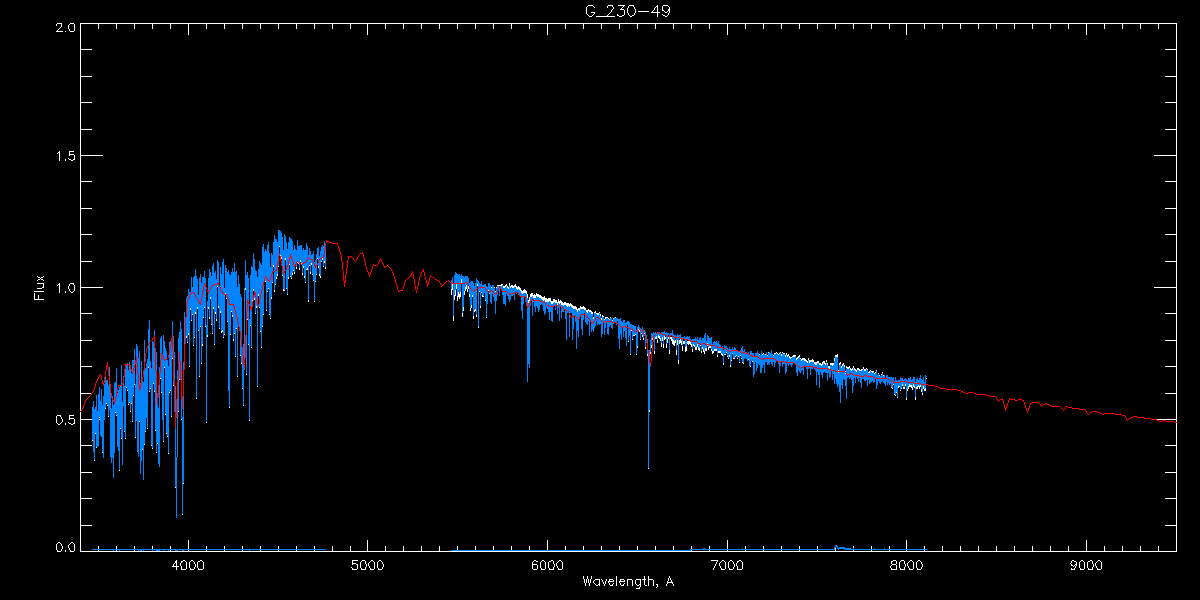Image resolution: width=1200 pixels, height=600 pixels.
Task: Click the 'Wavelength, A' x-axis label
Action: click(x=627, y=582)
